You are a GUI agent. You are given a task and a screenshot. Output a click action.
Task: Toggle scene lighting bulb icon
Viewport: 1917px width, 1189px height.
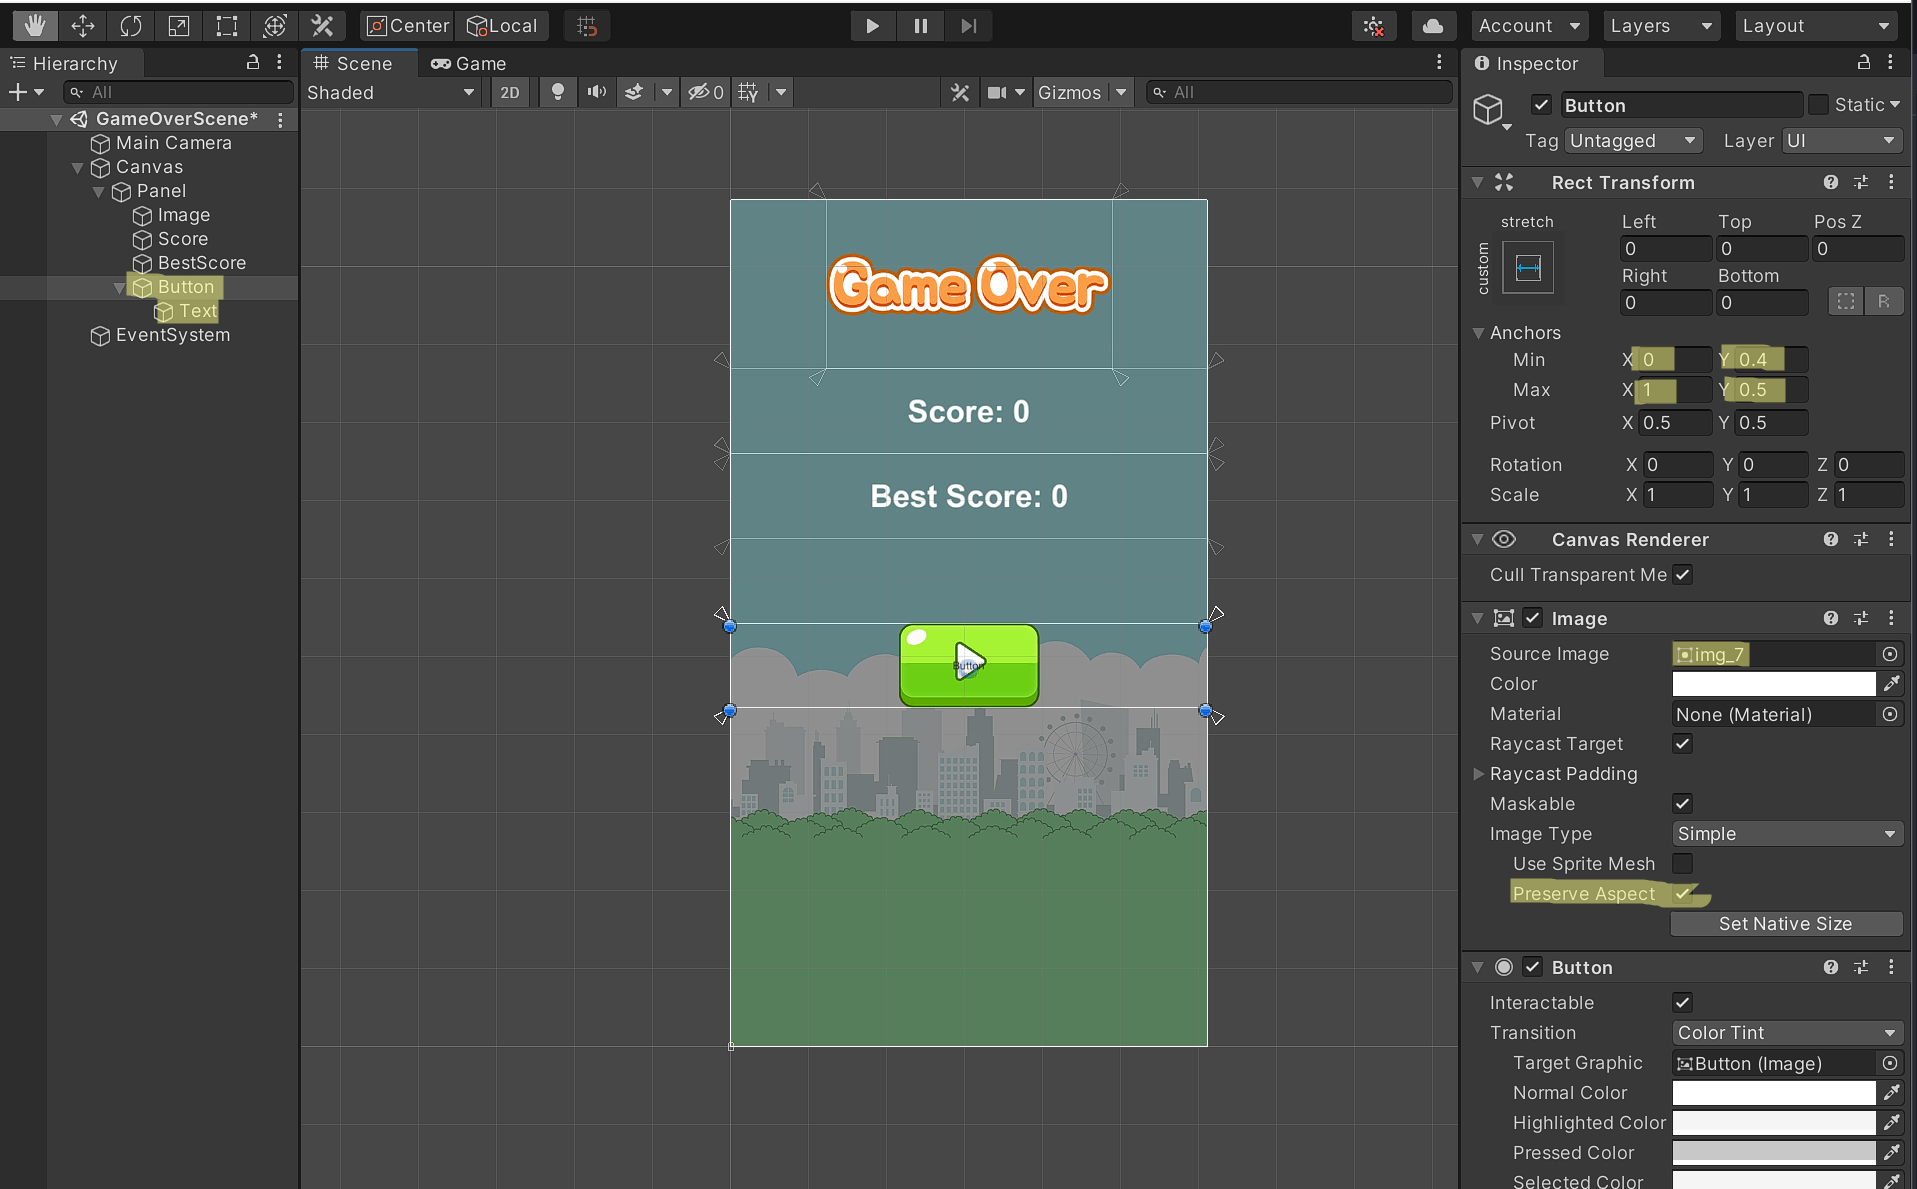tap(558, 92)
